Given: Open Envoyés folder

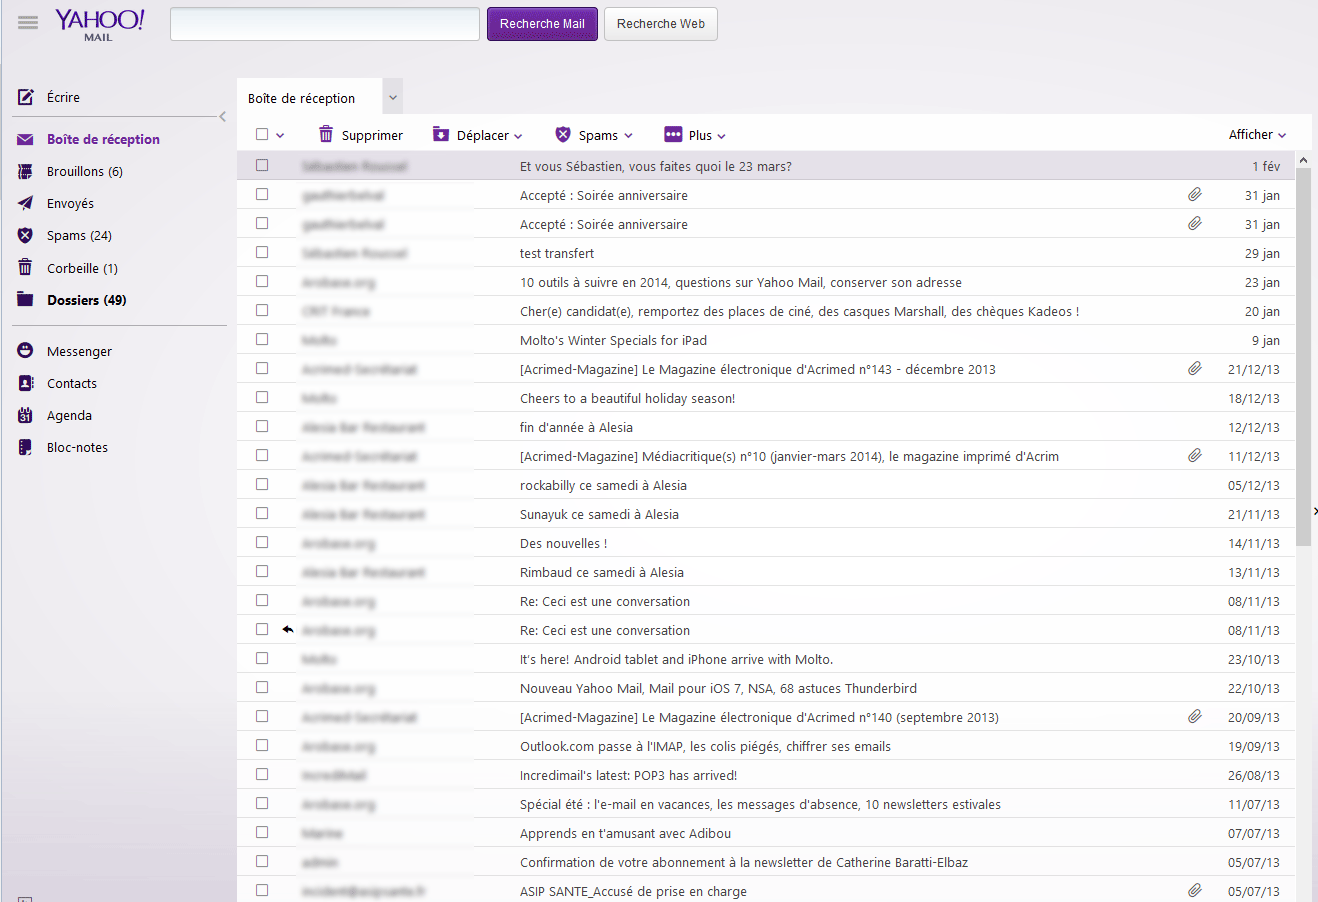Looking at the screenshot, I should tap(70, 203).
